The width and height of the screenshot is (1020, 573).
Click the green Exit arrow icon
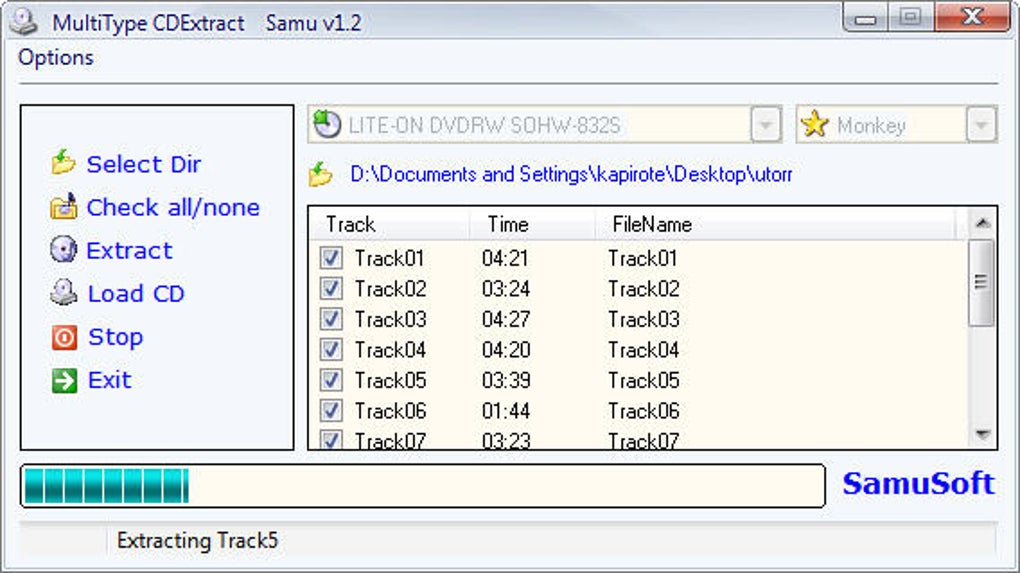pos(64,380)
